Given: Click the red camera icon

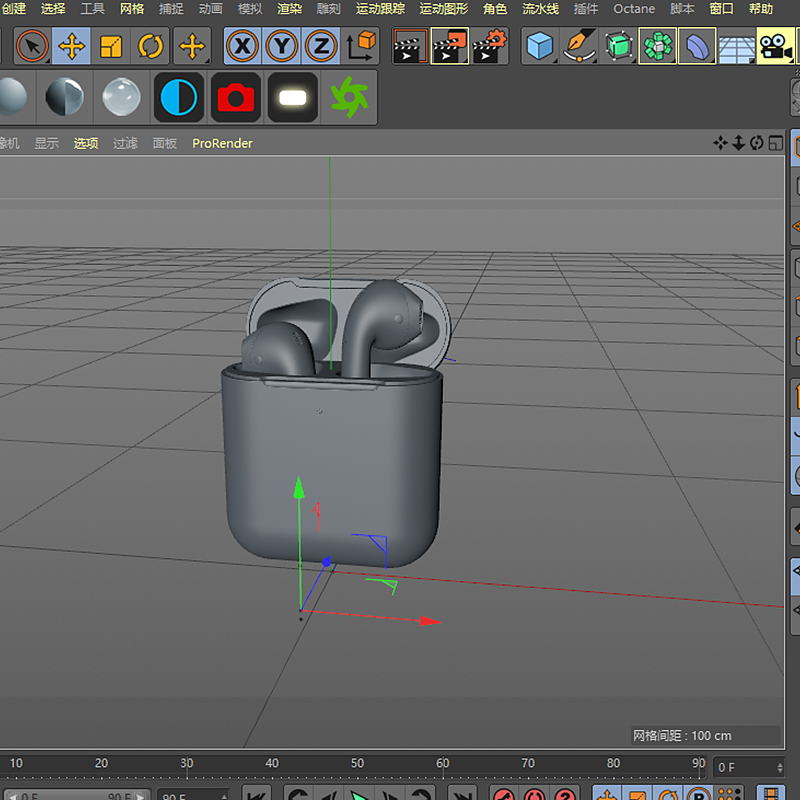Looking at the screenshot, I should click(x=236, y=97).
